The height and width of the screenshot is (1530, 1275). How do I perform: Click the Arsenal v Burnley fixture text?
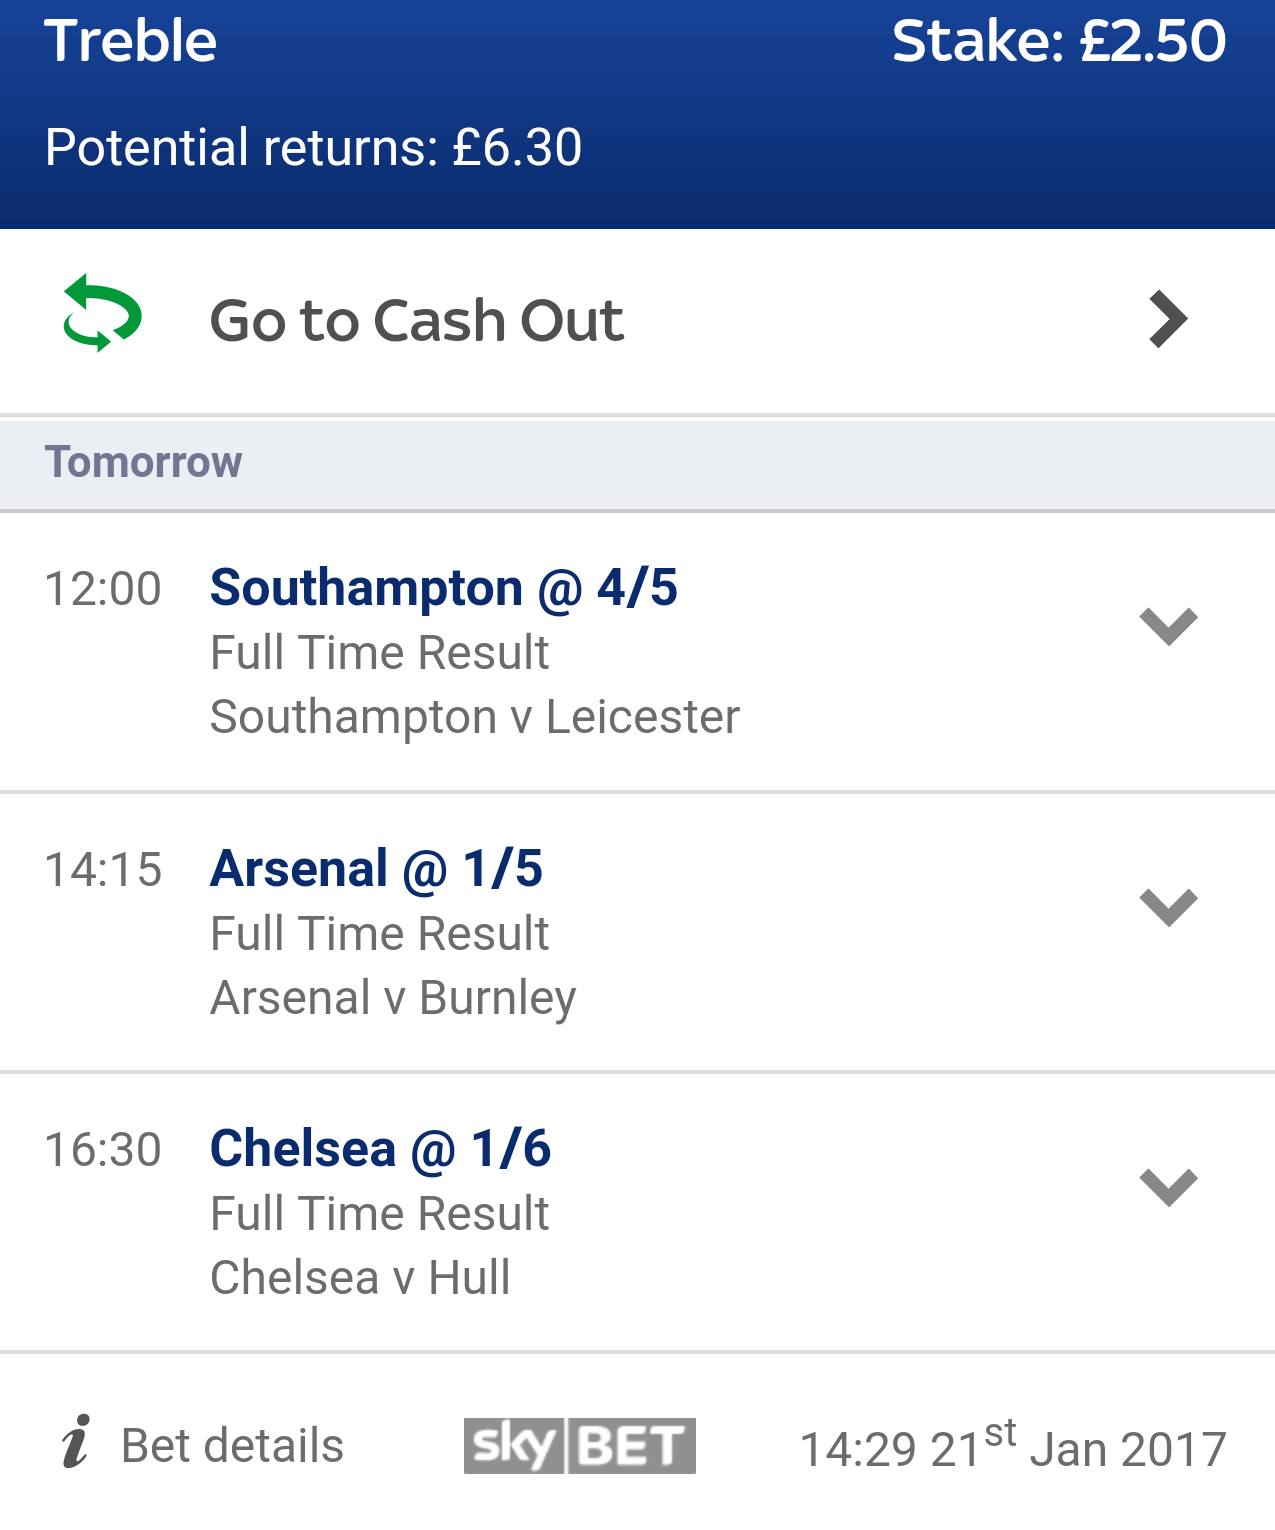click(x=393, y=998)
